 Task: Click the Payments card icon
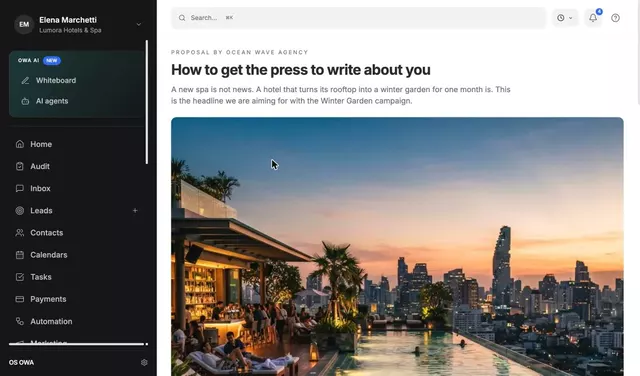tap(20, 299)
